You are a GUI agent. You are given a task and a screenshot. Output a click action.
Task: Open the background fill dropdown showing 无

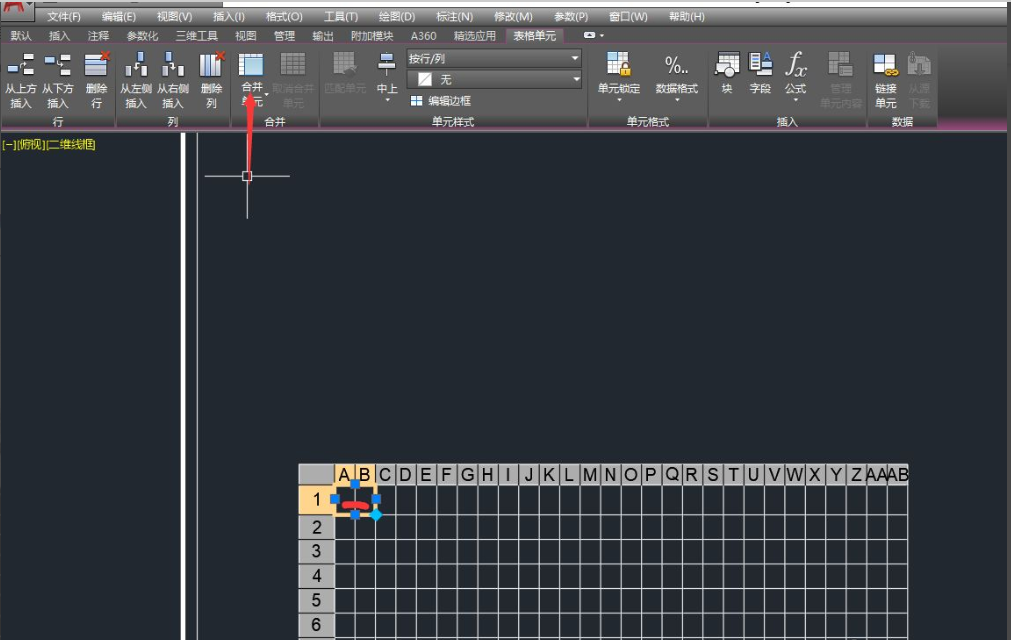coord(494,79)
